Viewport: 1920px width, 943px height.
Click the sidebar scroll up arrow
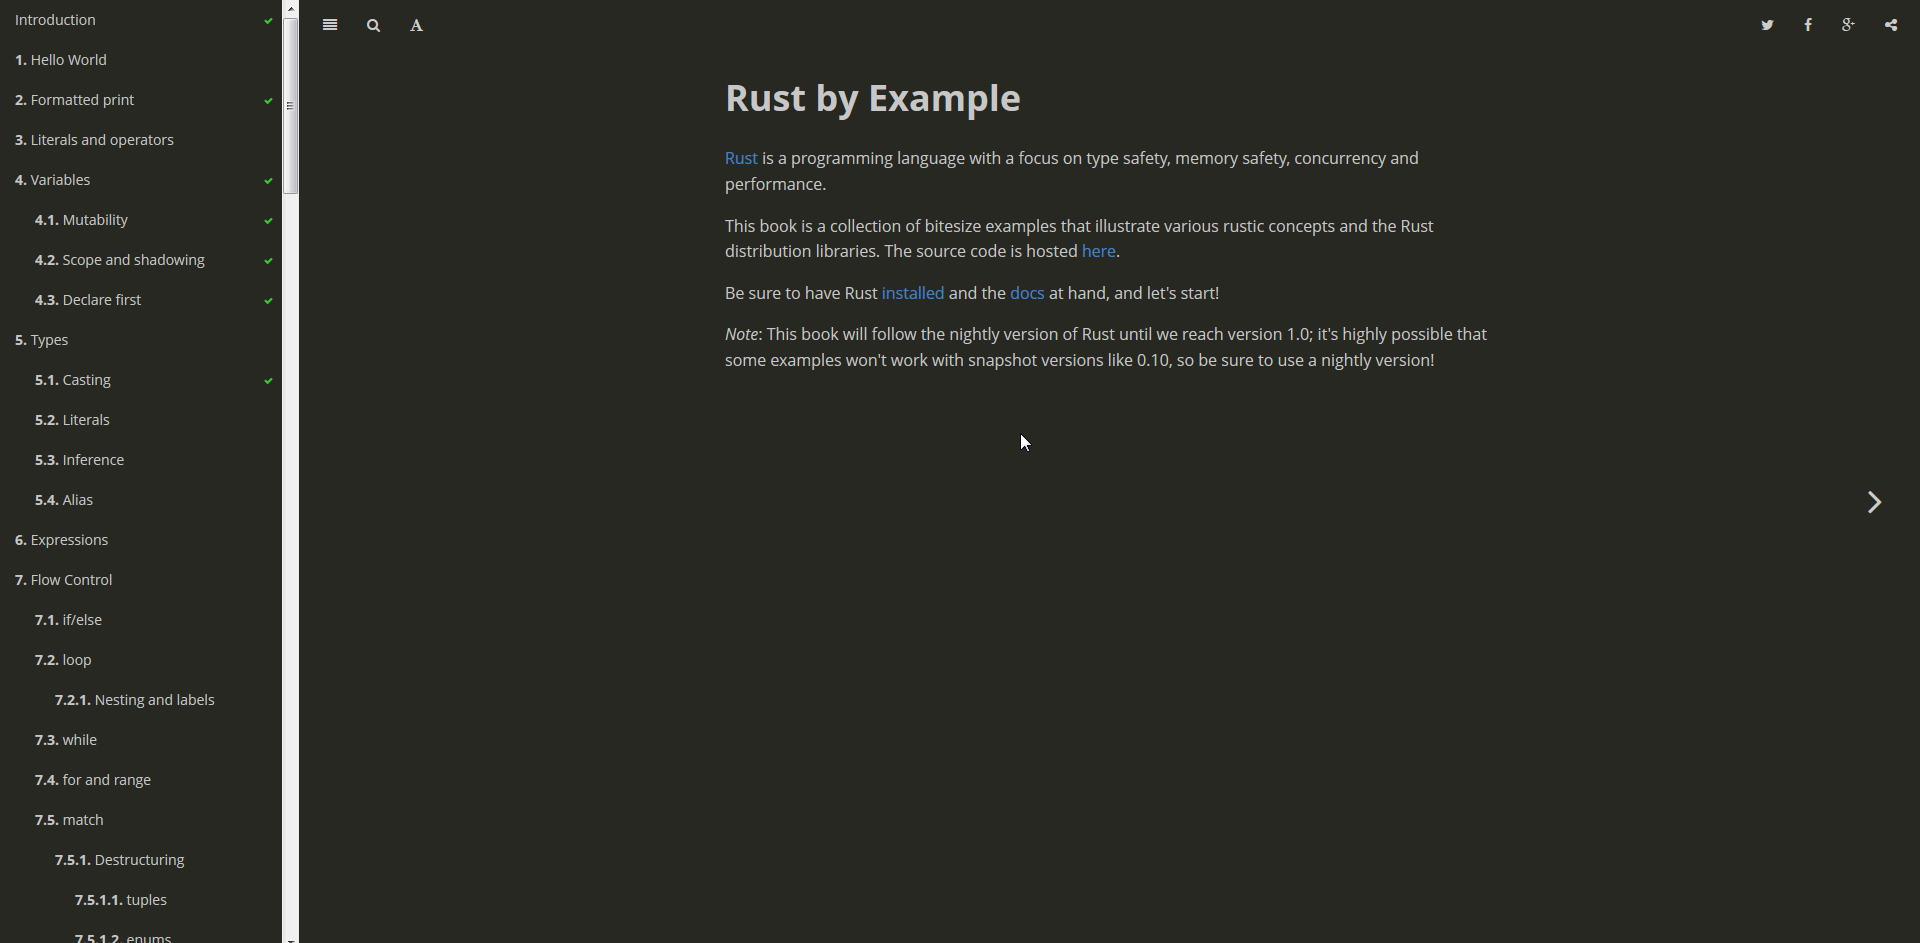[x=291, y=8]
